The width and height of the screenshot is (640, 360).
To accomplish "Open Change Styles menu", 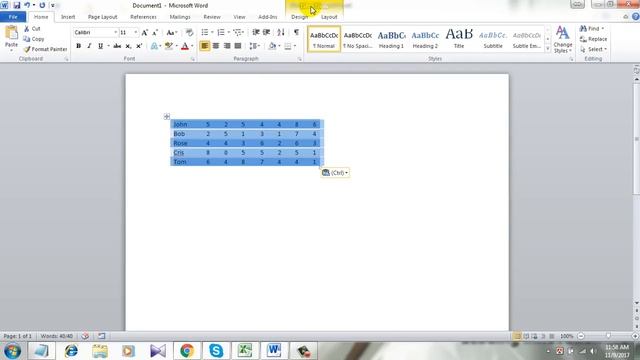I will pyautogui.click(x=562, y=39).
